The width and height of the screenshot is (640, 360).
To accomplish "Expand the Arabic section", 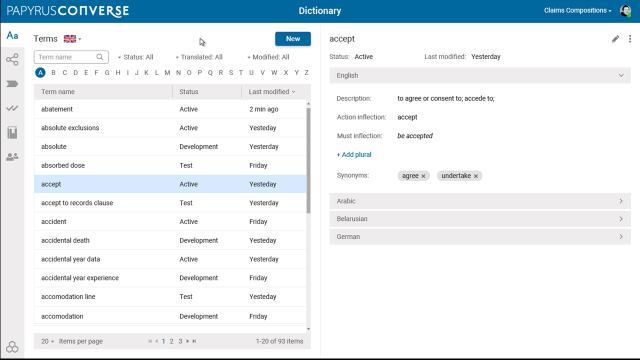I will (x=480, y=201).
